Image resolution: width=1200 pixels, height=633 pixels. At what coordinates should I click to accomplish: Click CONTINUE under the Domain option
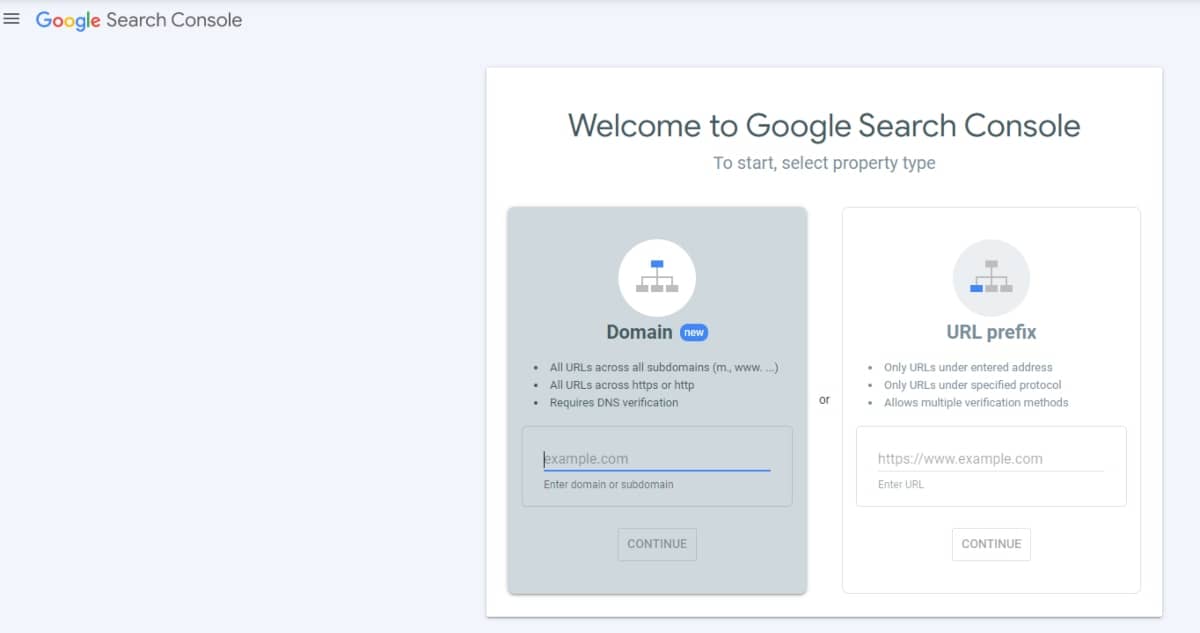click(x=657, y=544)
